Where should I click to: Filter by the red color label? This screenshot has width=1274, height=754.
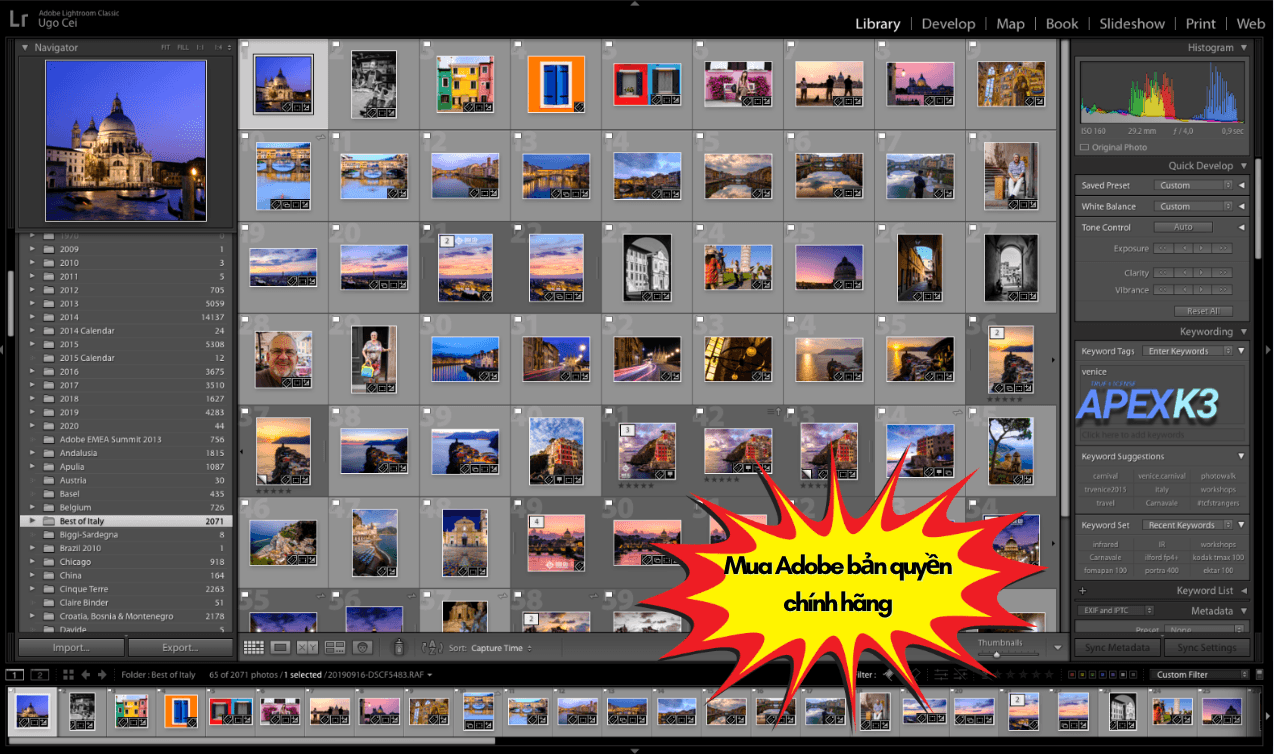click(x=1072, y=675)
